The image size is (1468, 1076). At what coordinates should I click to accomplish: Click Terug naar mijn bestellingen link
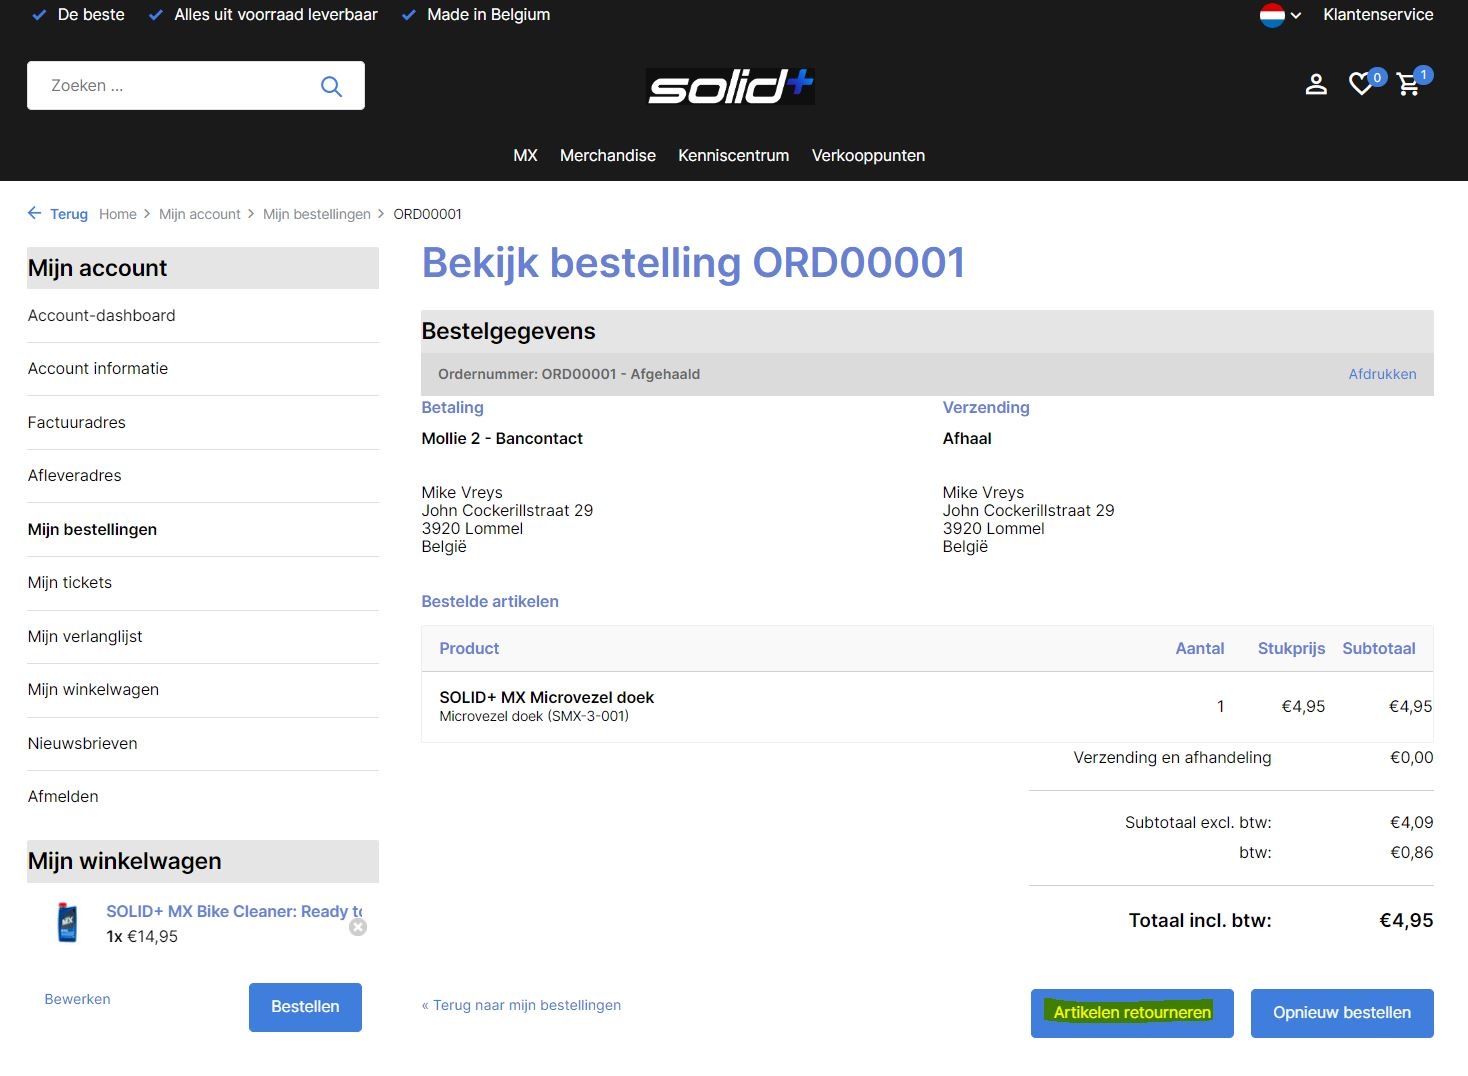pos(521,1005)
